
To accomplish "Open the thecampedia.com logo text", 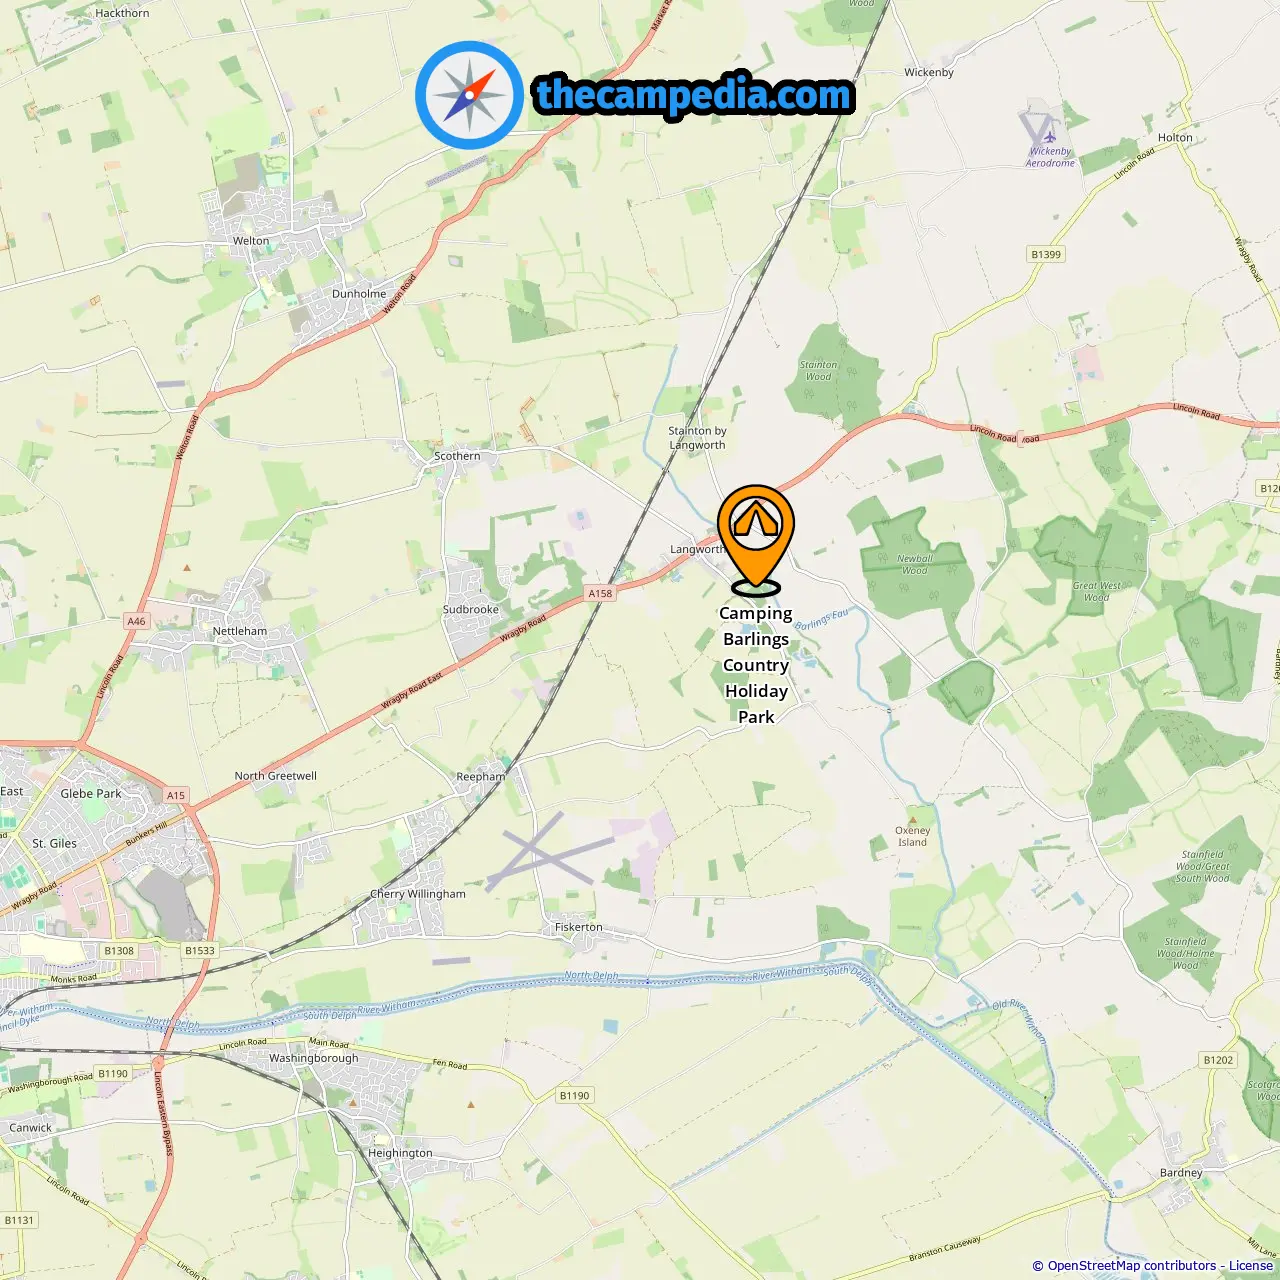I will pyautogui.click(x=694, y=95).
